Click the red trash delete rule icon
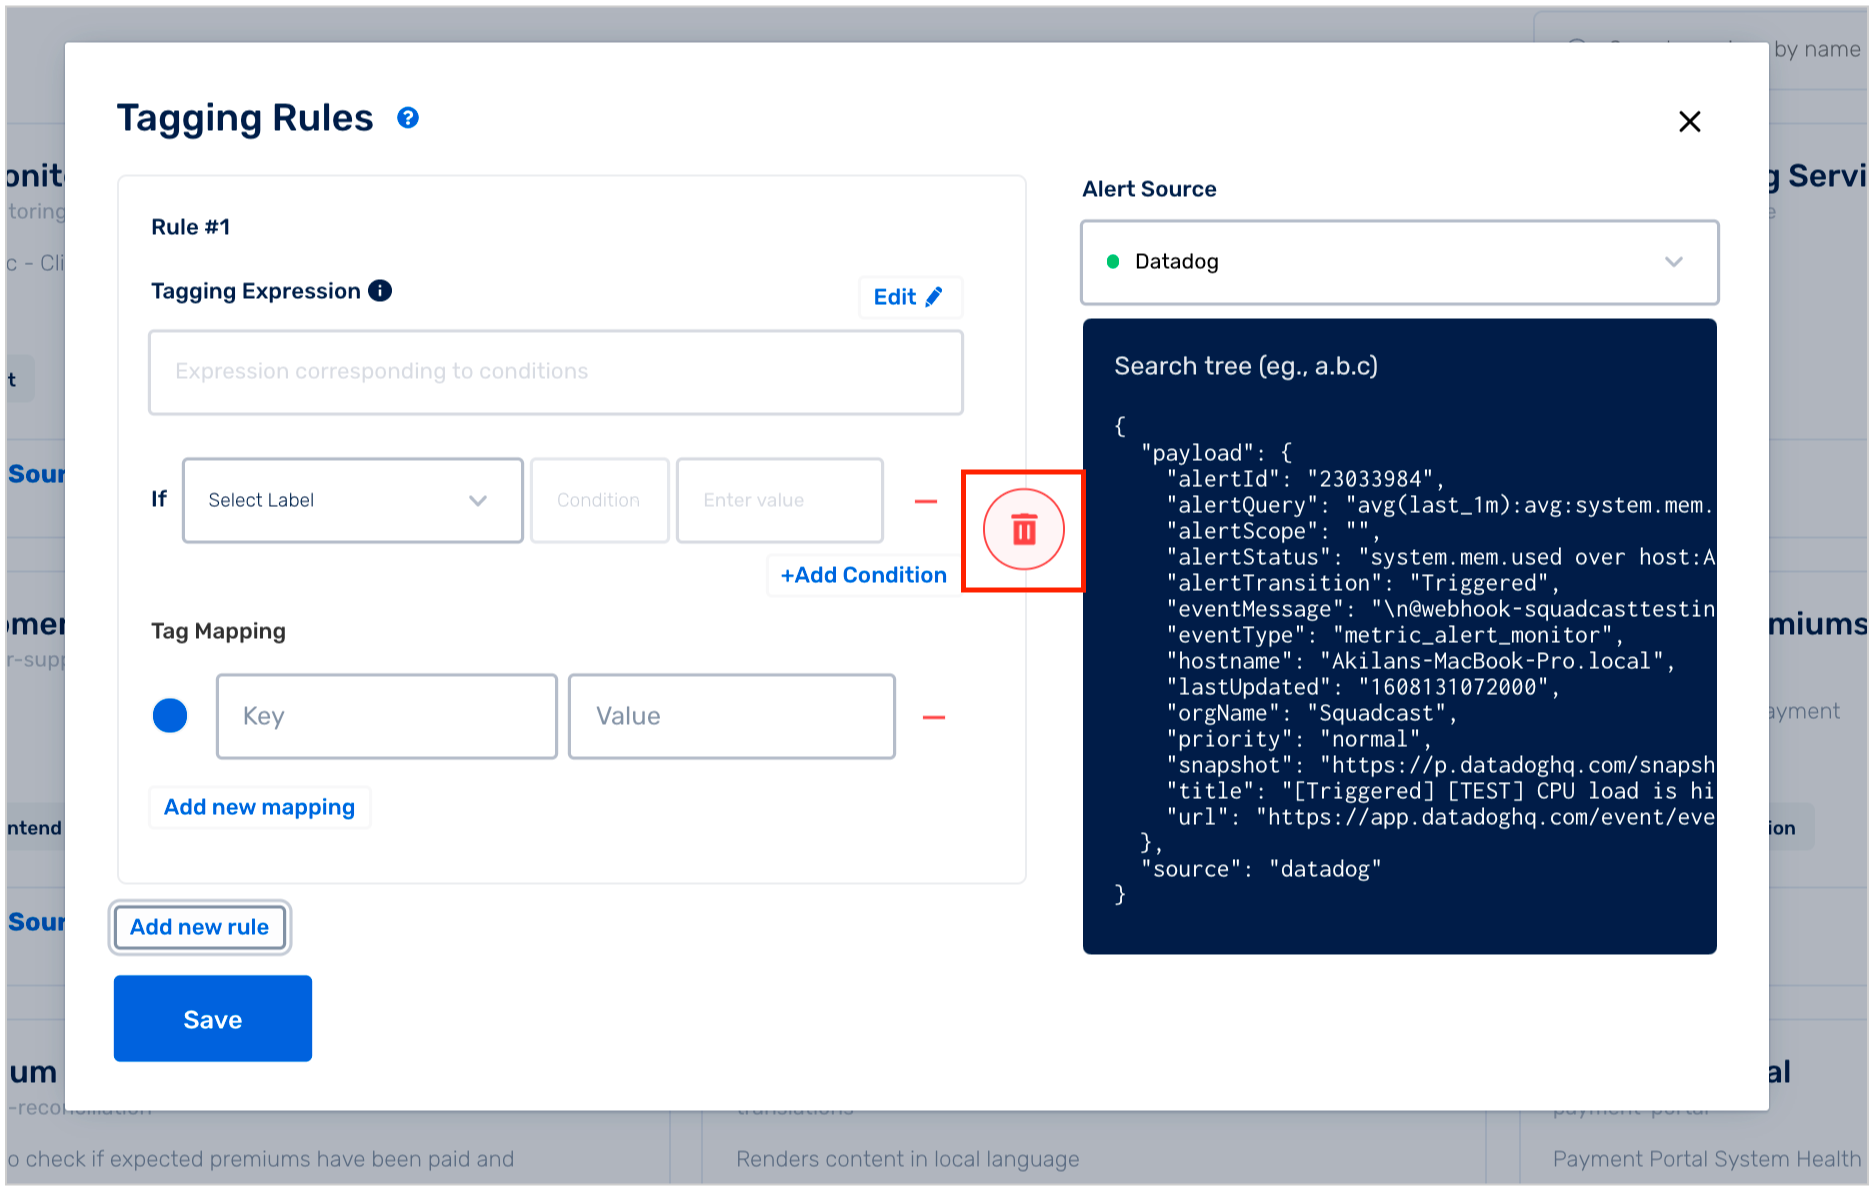The width and height of the screenshot is (1874, 1190). tap(1023, 530)
